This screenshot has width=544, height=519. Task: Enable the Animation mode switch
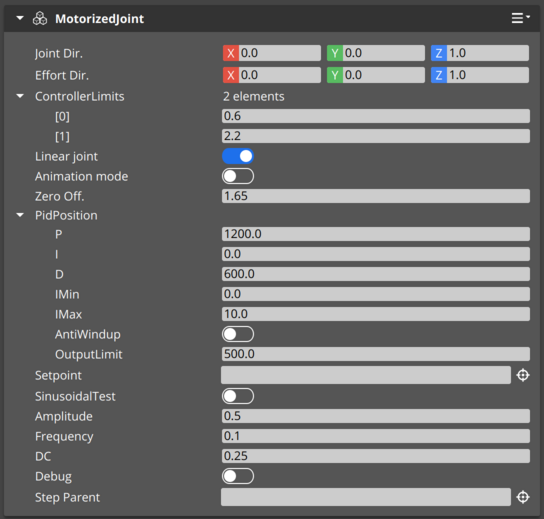pos(238,176)
